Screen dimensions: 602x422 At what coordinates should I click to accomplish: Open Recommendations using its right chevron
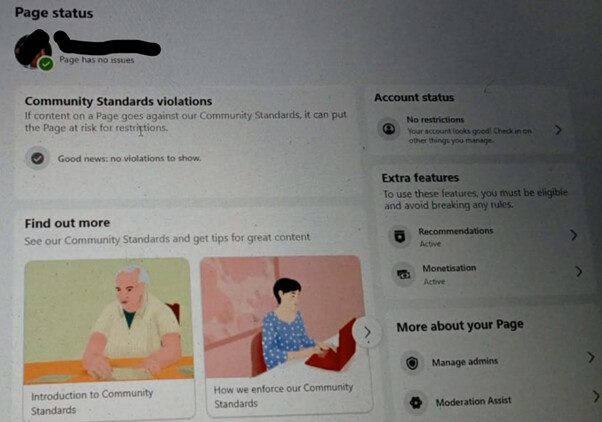point(573,235)
